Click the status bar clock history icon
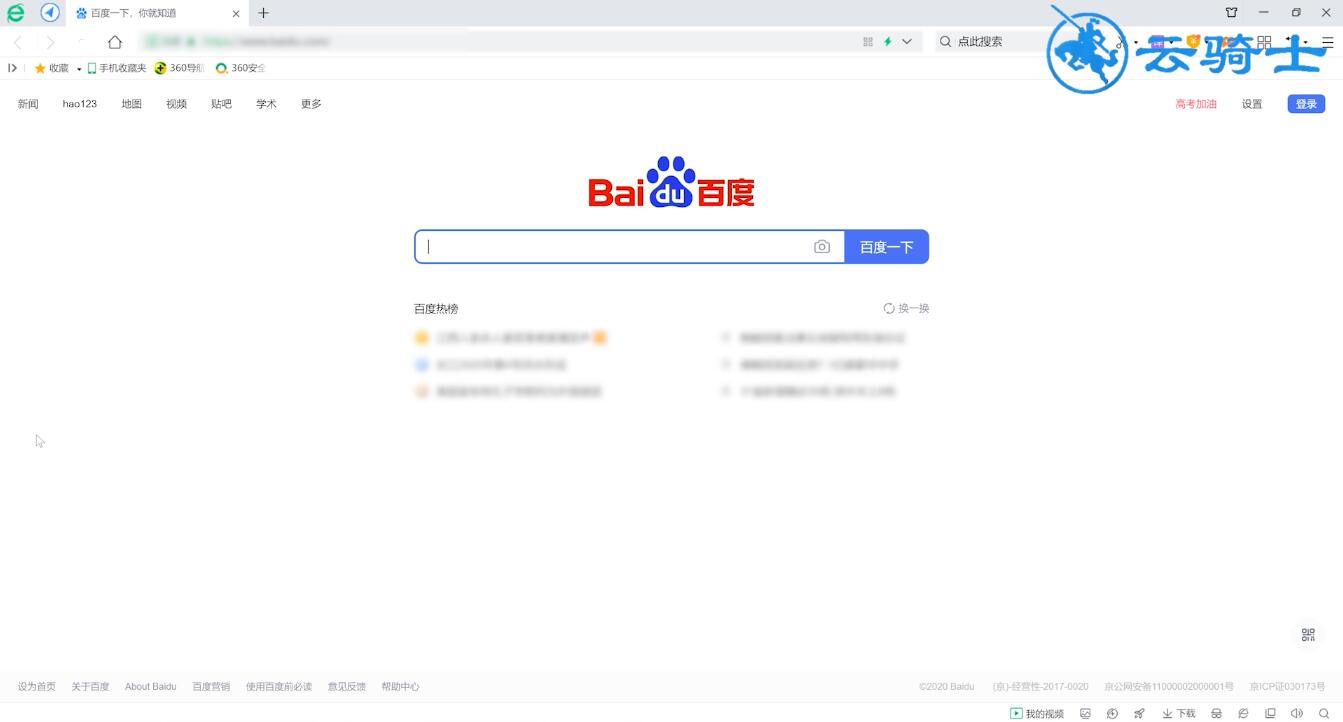 1112,713
